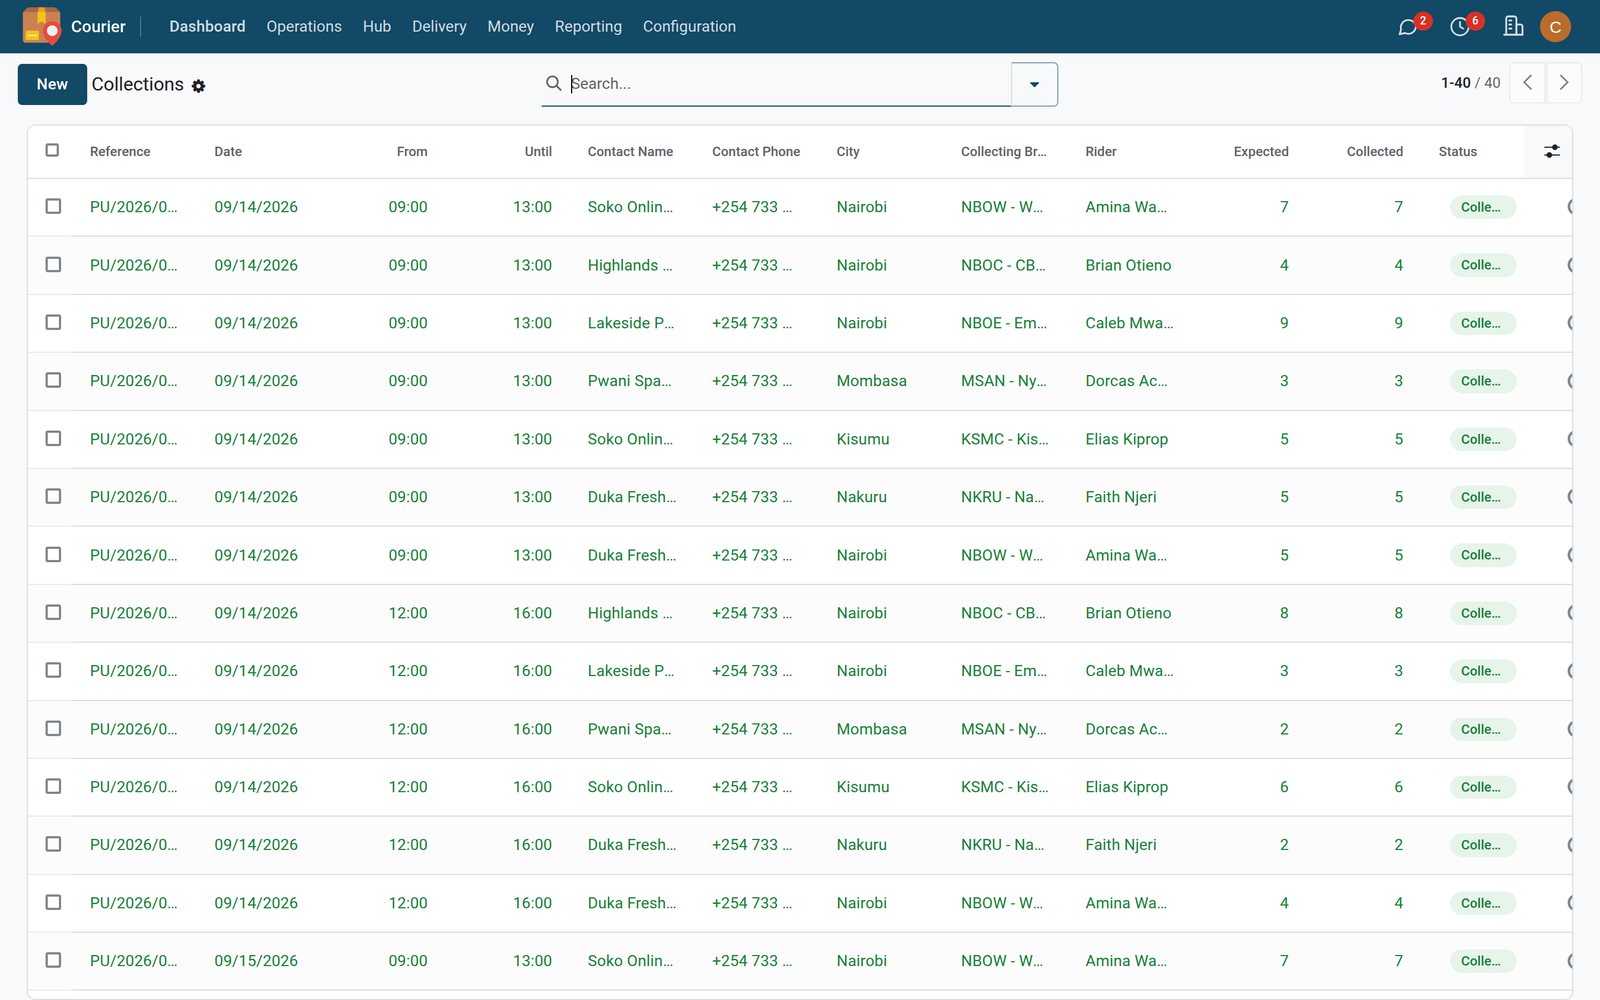Open the Operations menu
Viewport: 1600px width, 1000px height.
coord(304,26)
